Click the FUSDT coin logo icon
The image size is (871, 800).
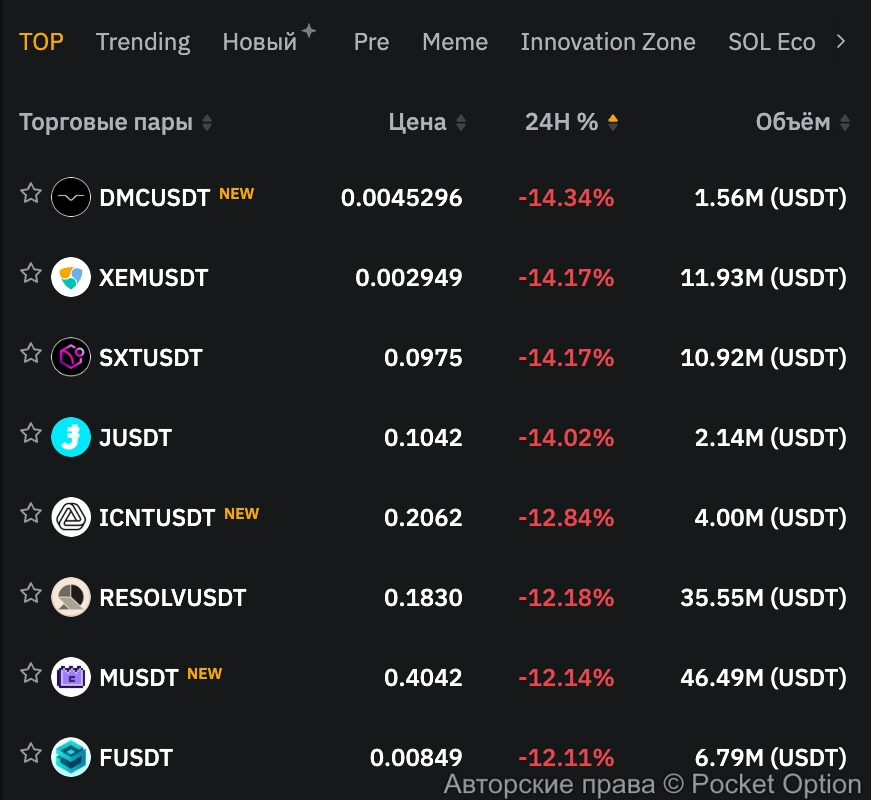[x=71, y=757]
